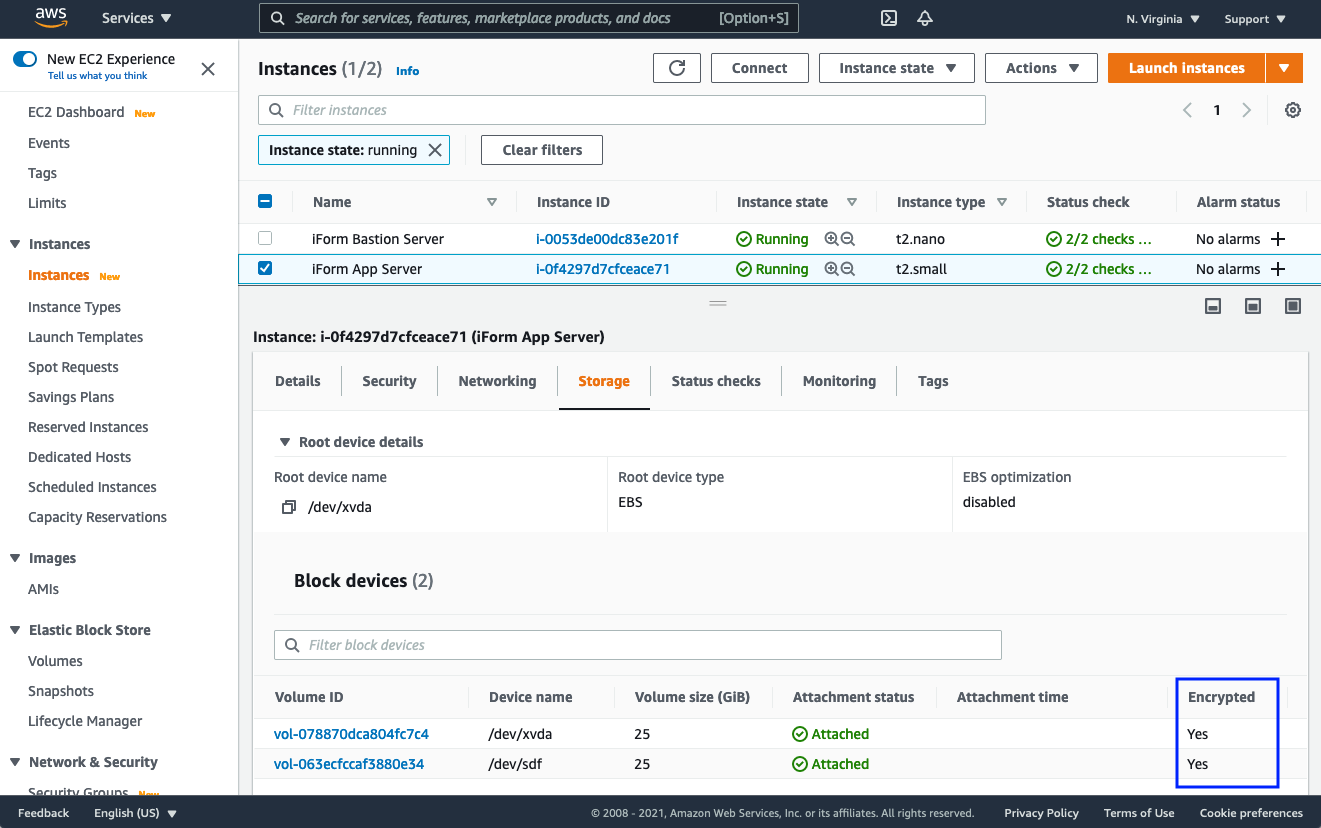The width and height of the screenshot is (1321, 828).
Task: Collapse the Root device details section
Action: click(285, 442)
